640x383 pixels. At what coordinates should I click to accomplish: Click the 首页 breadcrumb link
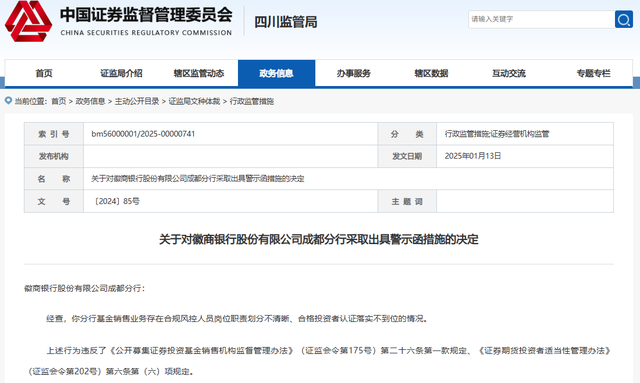click(59, 101)
